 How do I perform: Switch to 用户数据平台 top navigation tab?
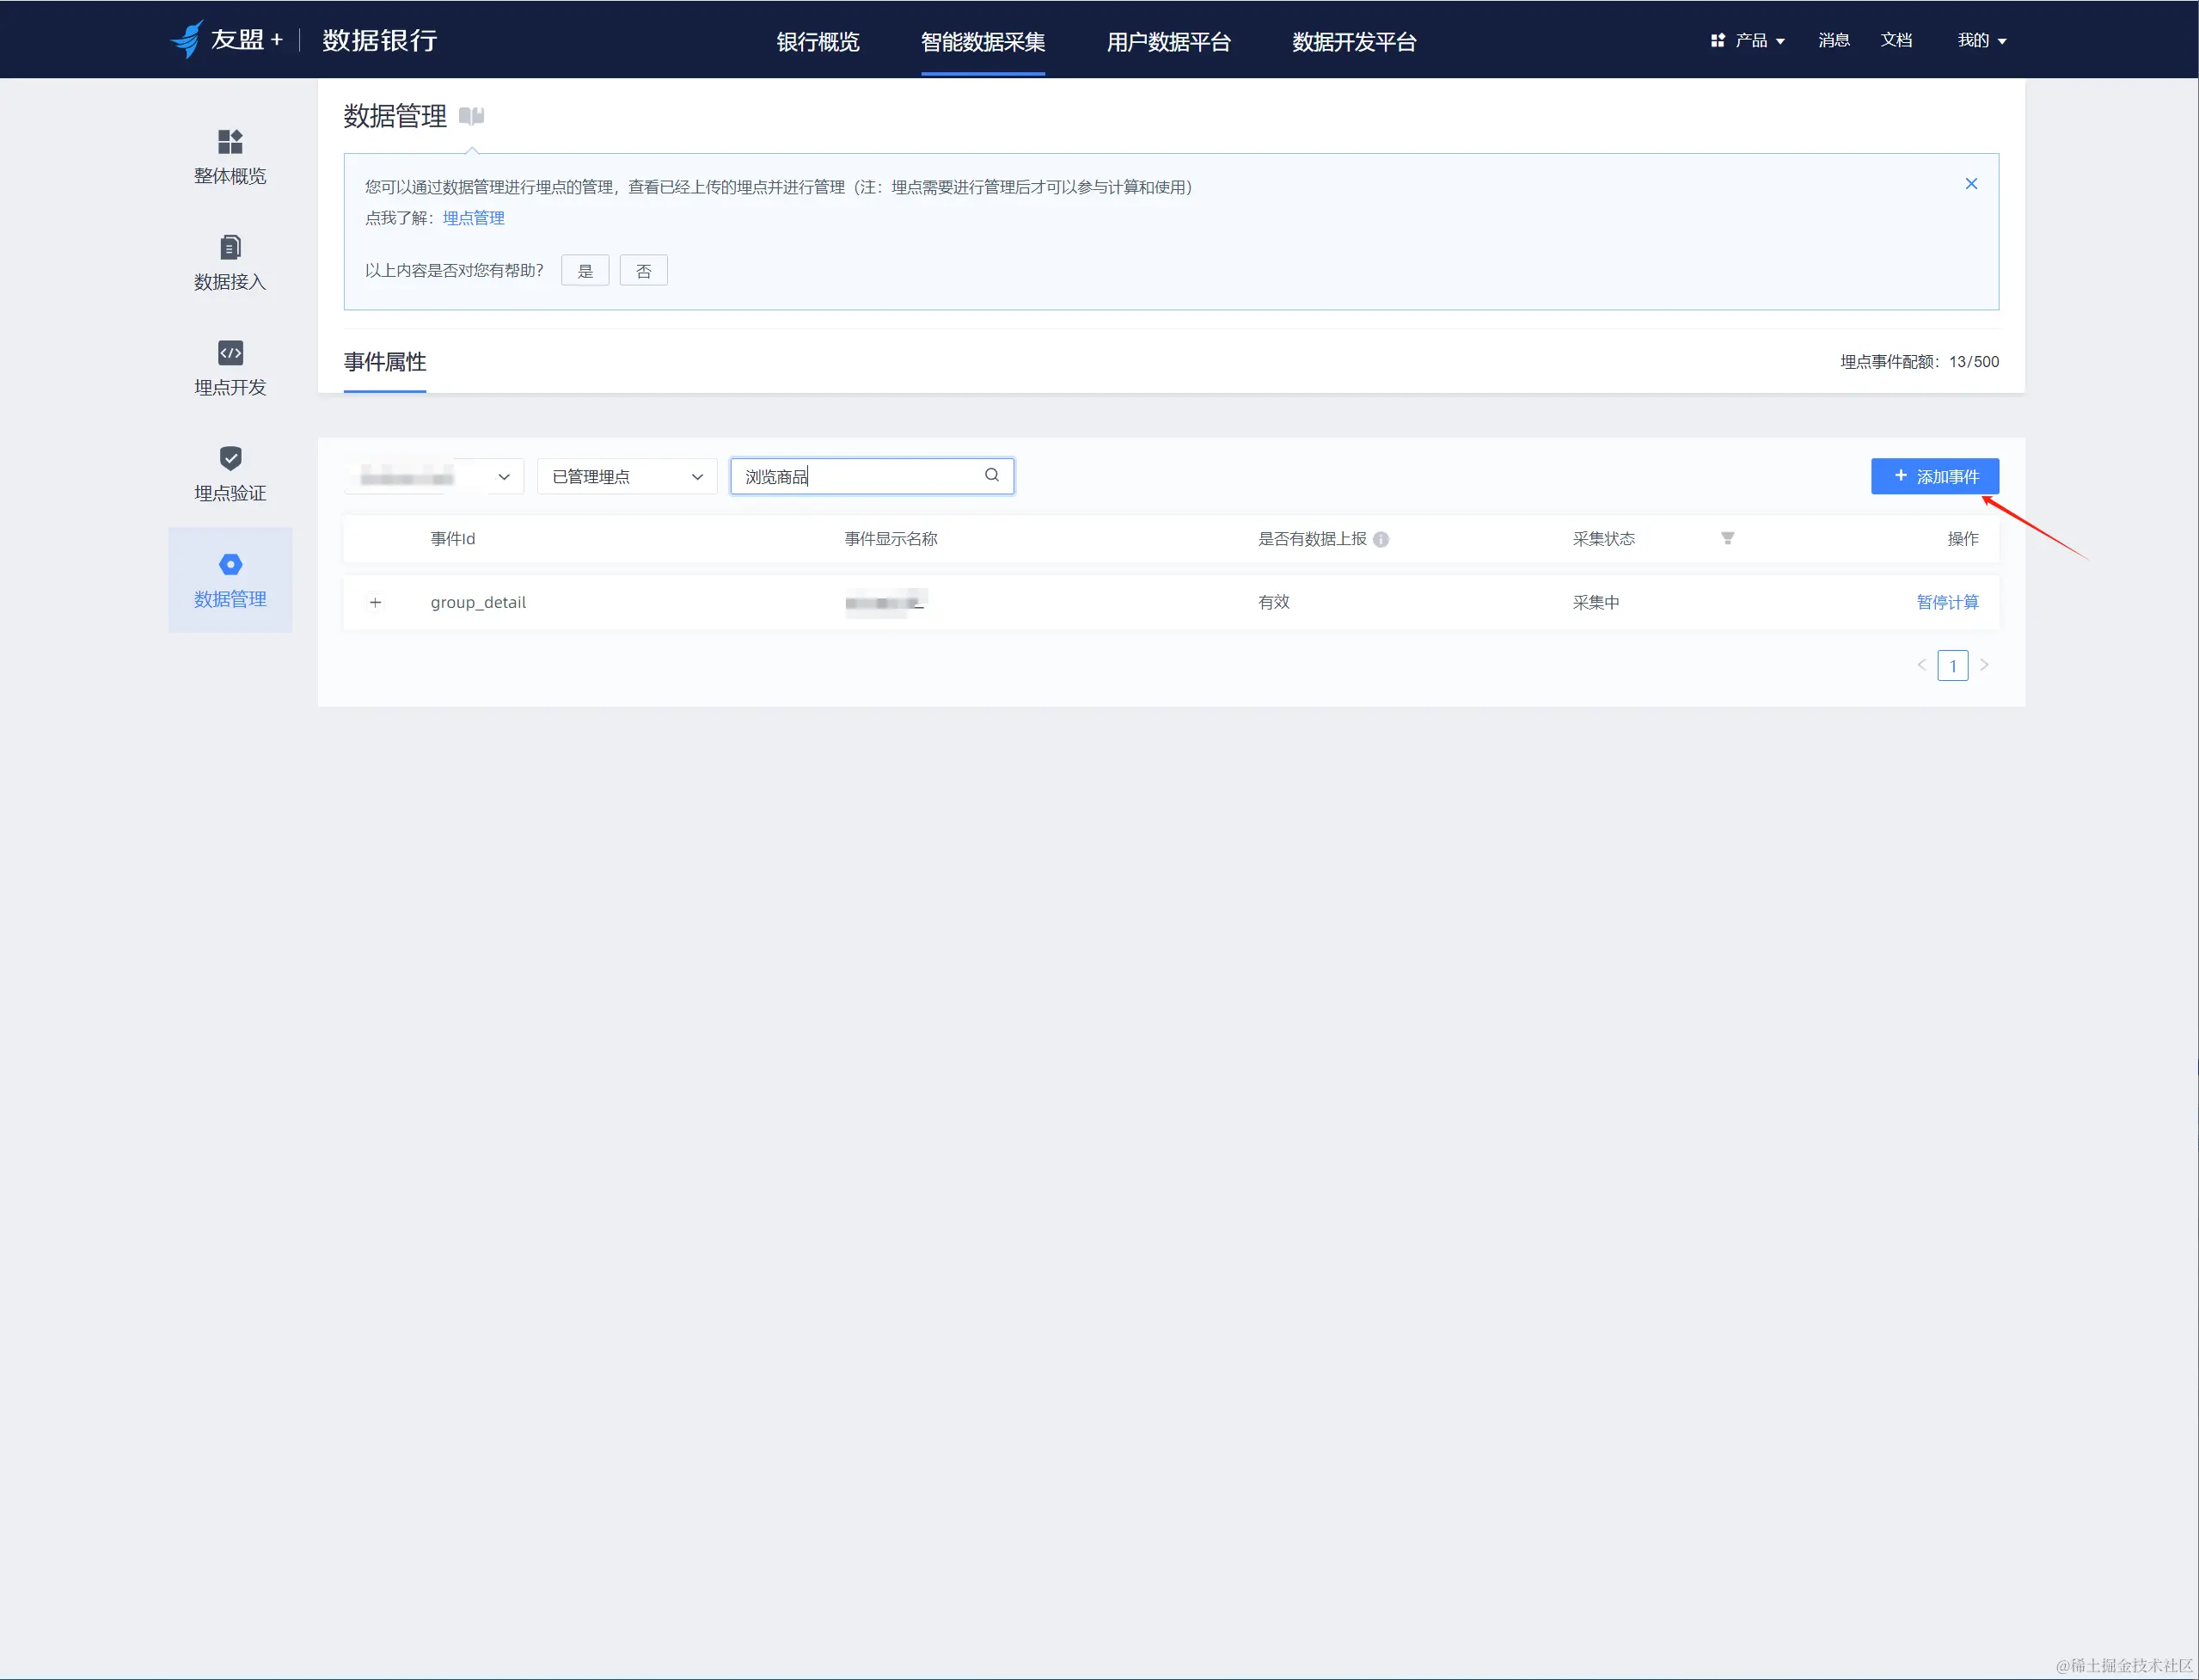point(1168,42)
